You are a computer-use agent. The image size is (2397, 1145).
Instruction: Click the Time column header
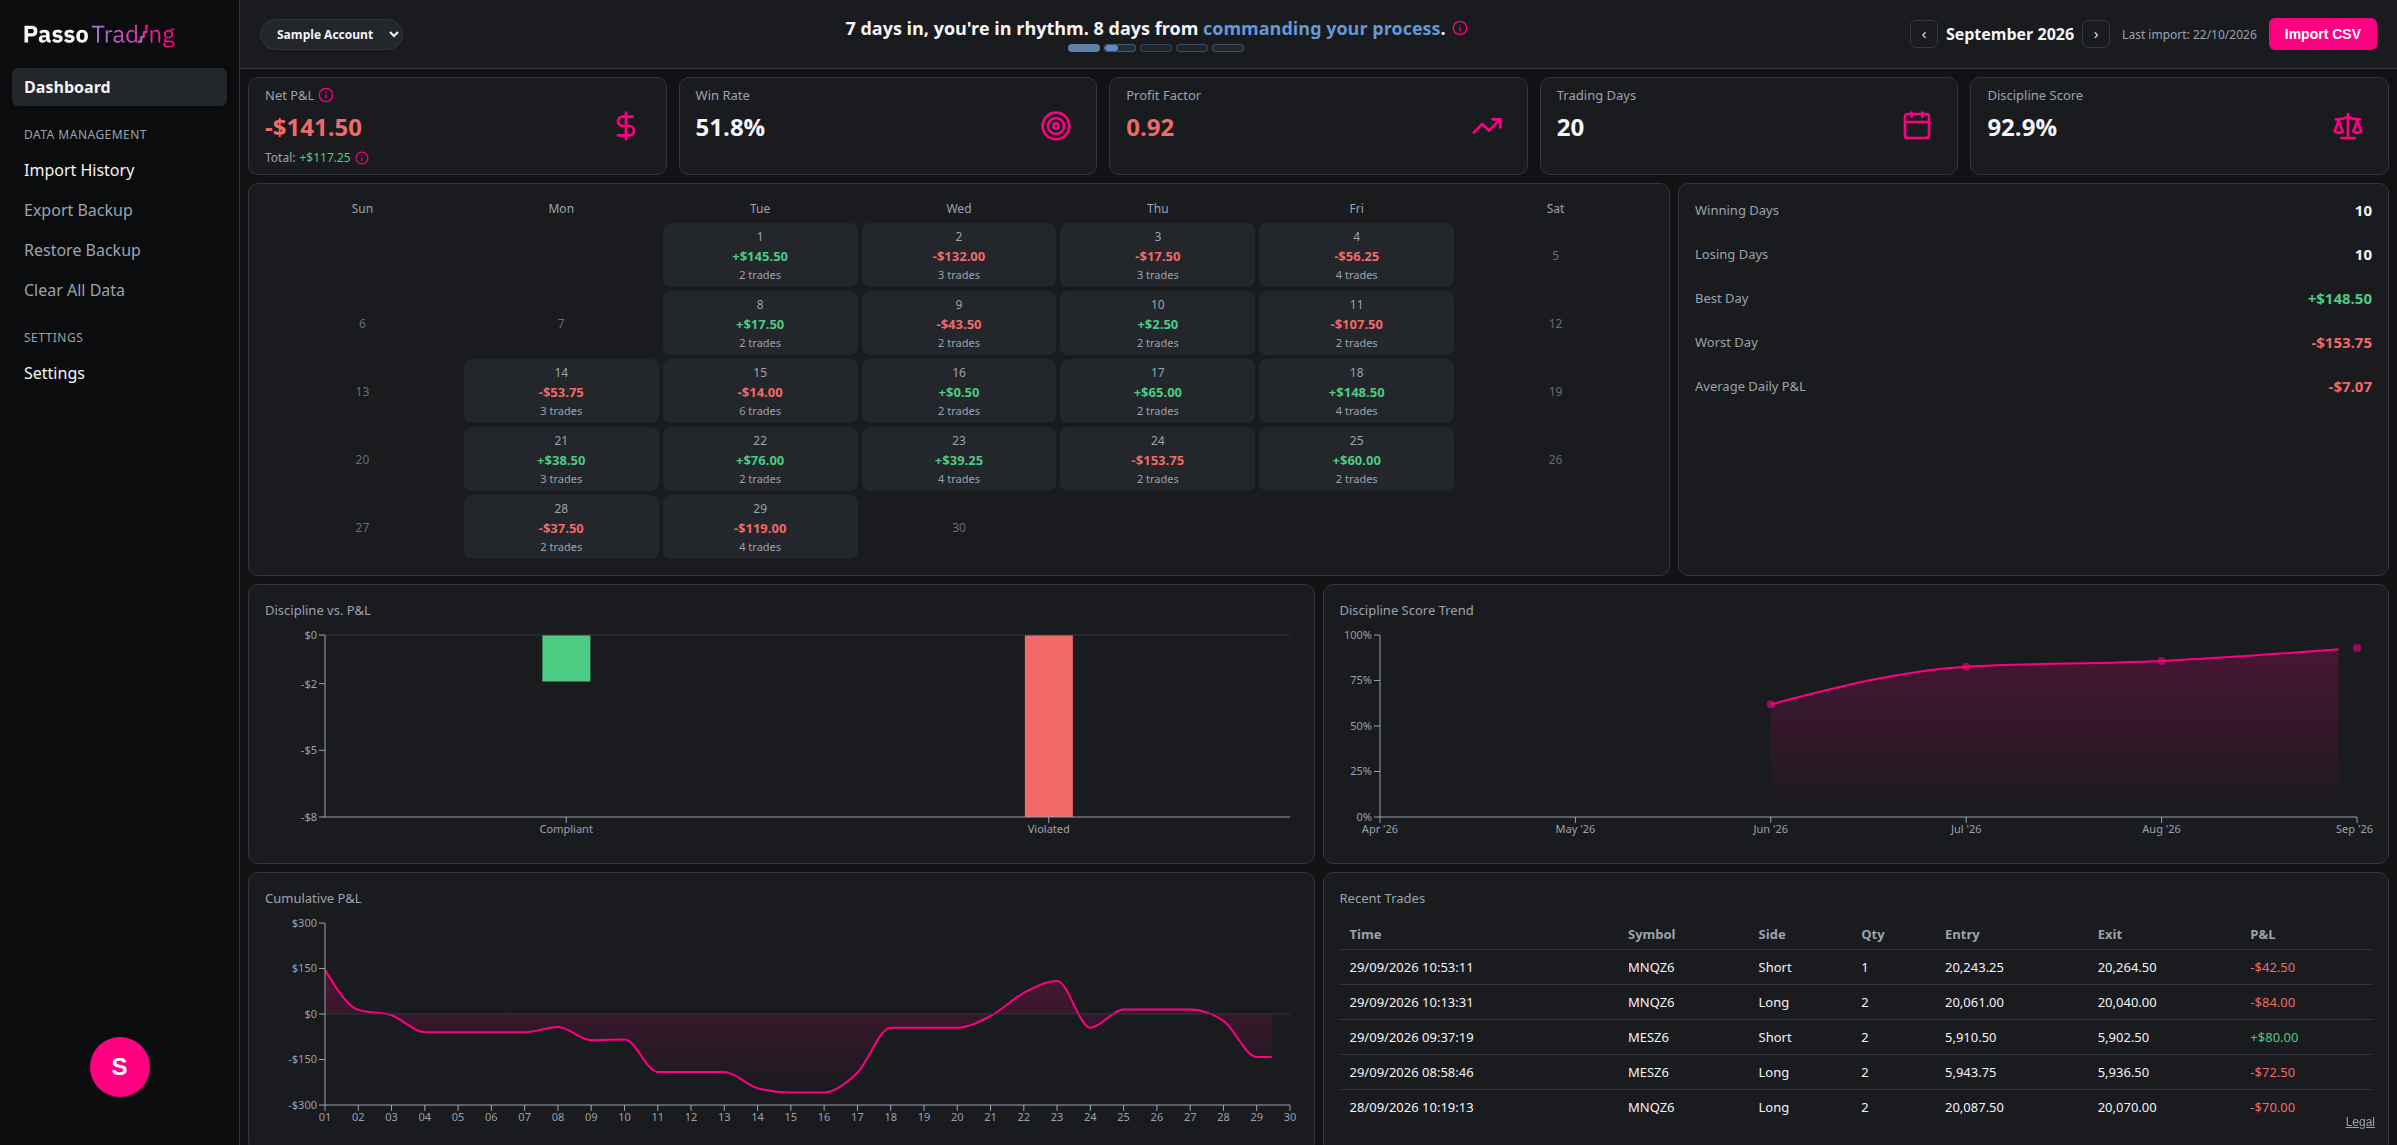tap(1365, 934)
